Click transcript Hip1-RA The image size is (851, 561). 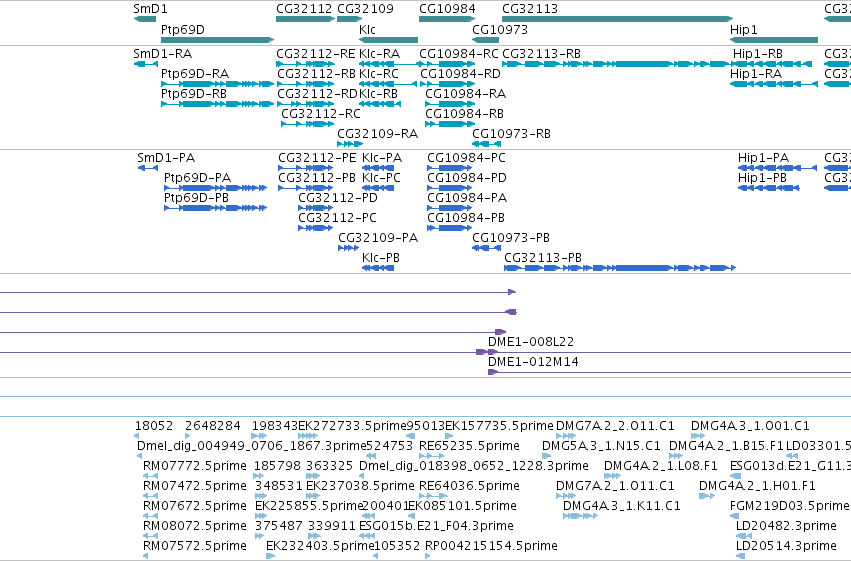756,74
